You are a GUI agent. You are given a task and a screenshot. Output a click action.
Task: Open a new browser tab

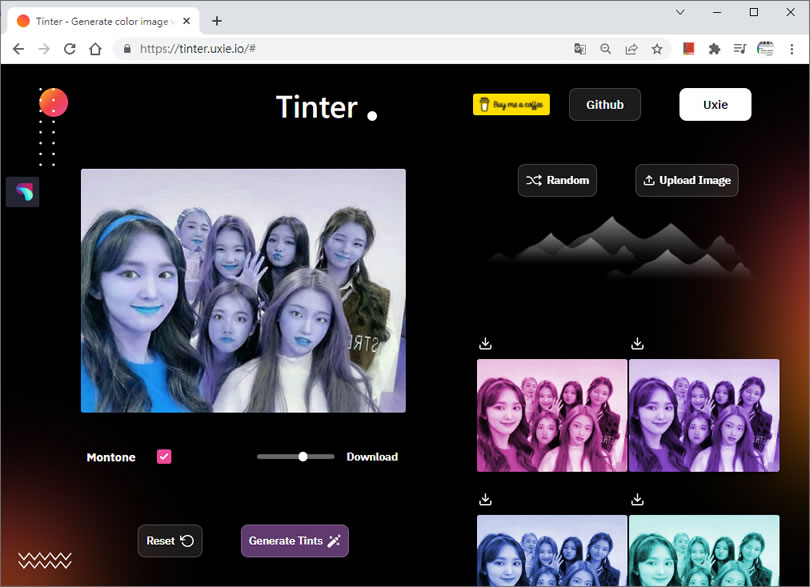[217, 21]
